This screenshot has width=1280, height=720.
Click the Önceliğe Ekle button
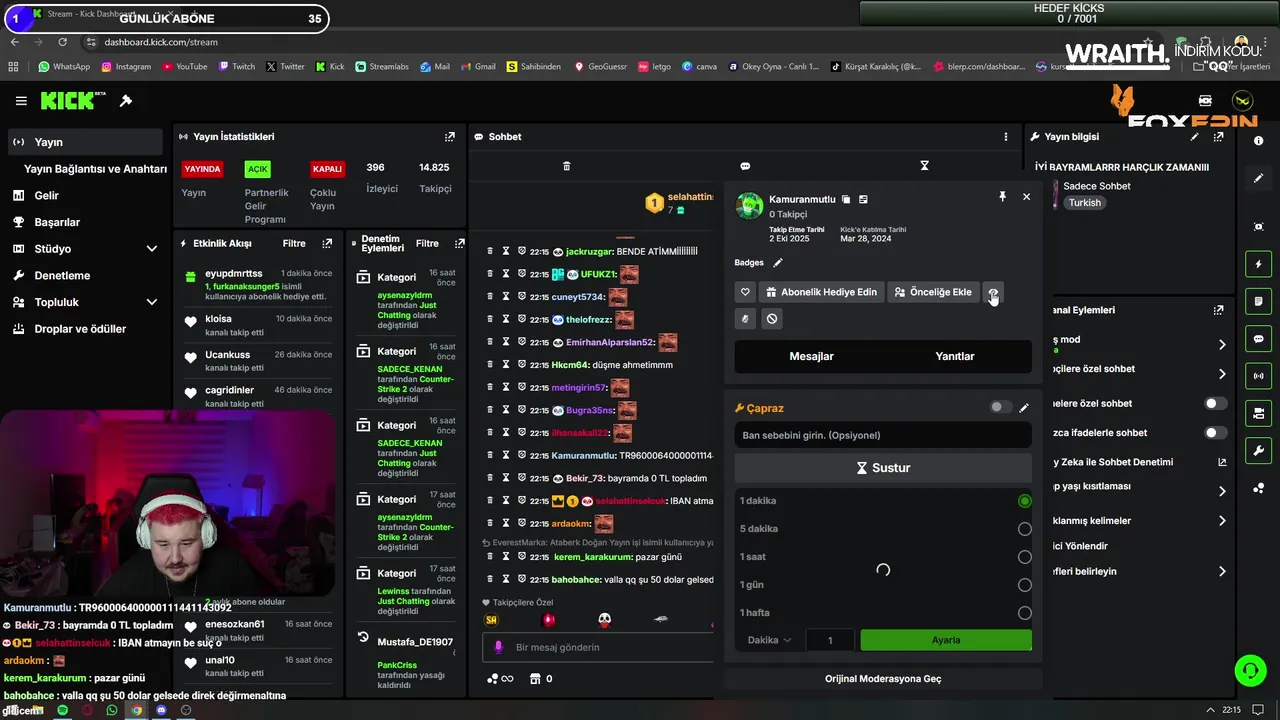click(x=933, y=292)
